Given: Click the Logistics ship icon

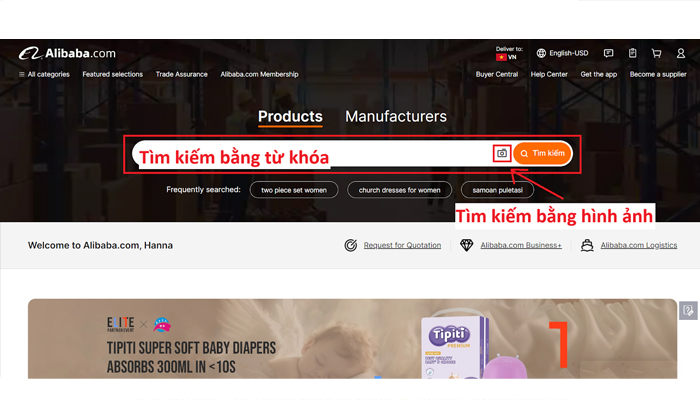Looking at the screenshot, I should tap(587, 245).
